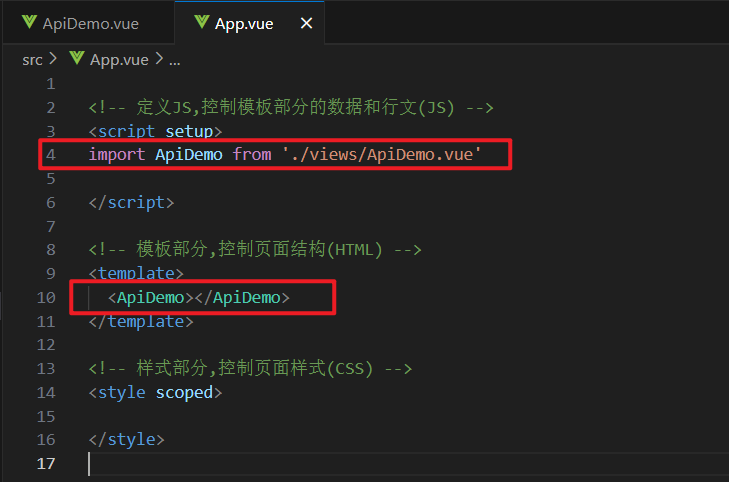Click the '<ApiDemo></ApiDemo>' component tag
Image resolution: width=729 pixels, height=482 pixels.
tap(199, 297)
